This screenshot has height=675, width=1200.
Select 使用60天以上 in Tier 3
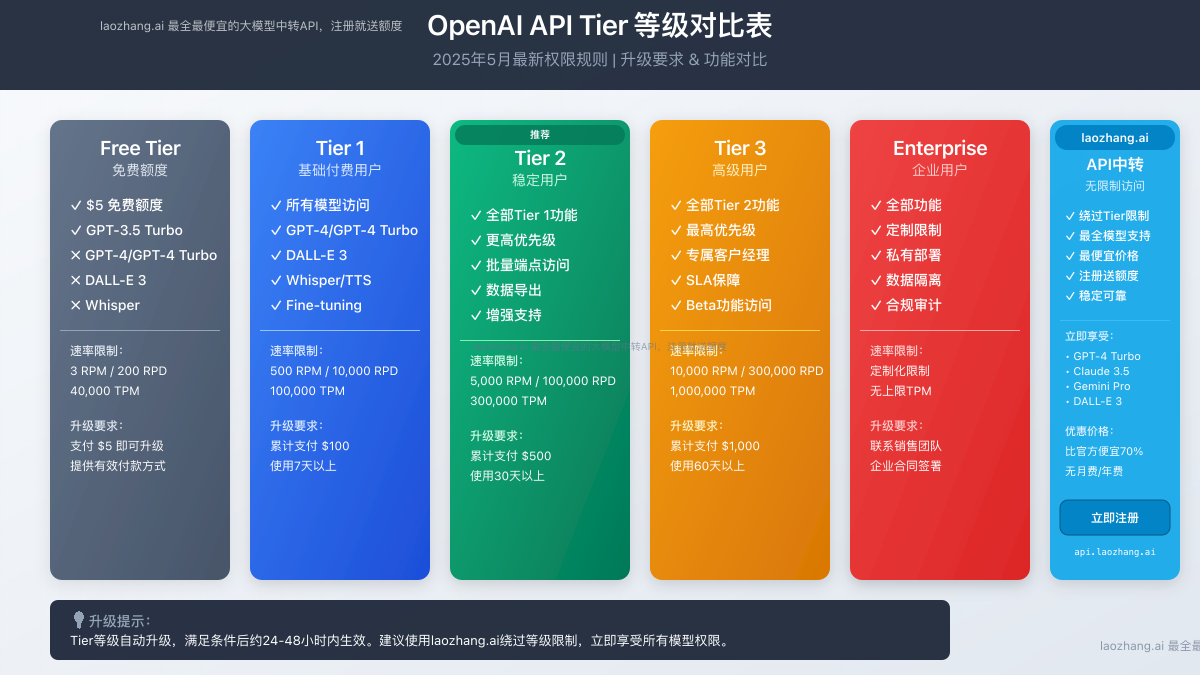707,466
